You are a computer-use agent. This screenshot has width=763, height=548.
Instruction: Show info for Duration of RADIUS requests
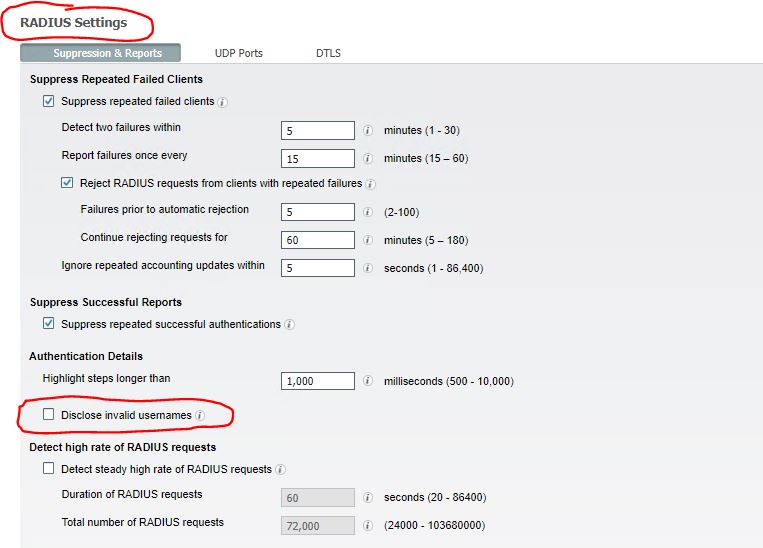coord(368,497)
